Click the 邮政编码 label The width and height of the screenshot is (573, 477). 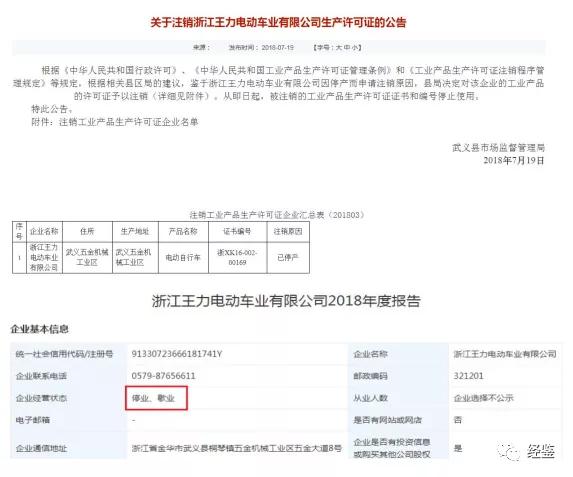[371, 376]
